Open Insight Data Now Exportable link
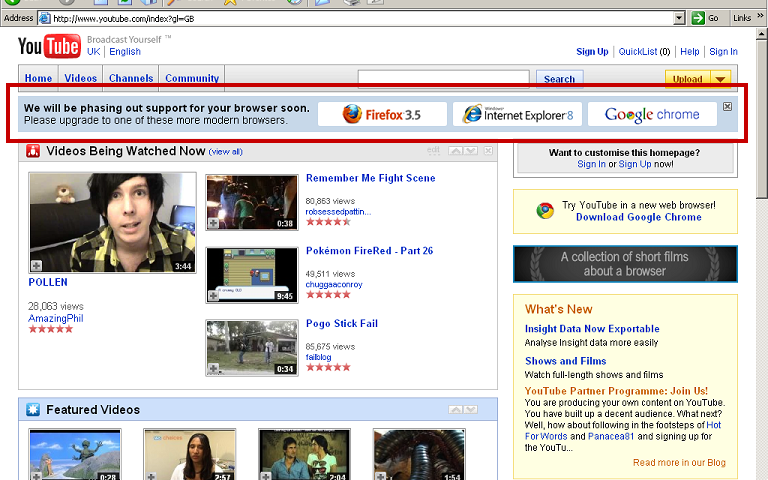Image resolution: width=768 pixels, height=480 pixels. tap(592, 329)
